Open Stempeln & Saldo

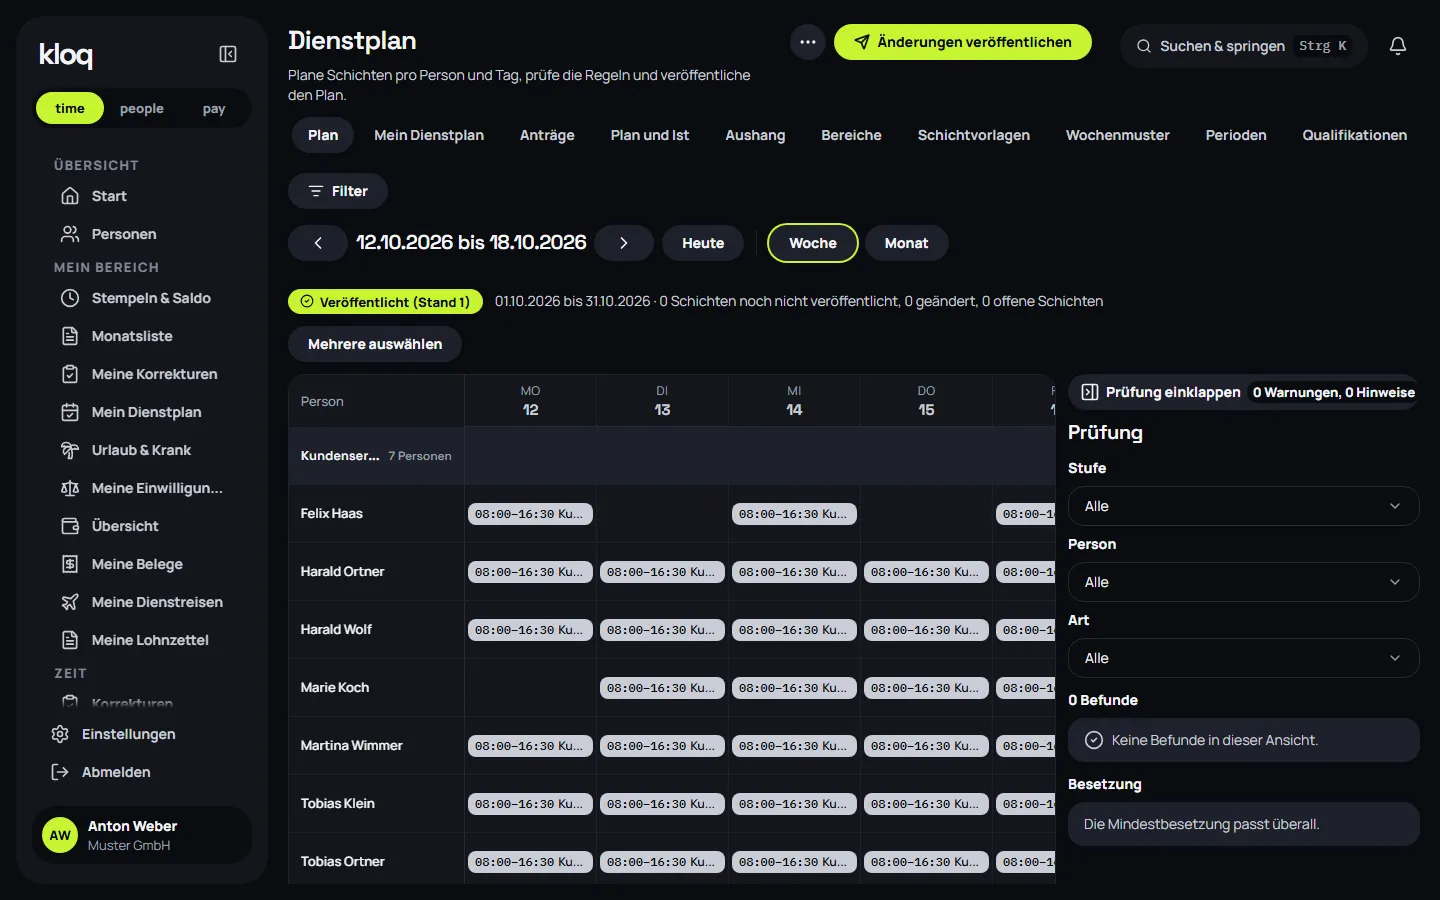point(142,298)
